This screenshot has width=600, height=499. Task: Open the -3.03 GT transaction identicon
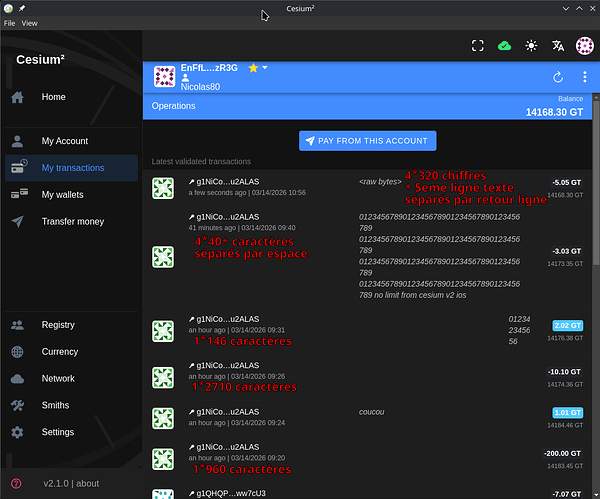[163, 257]
